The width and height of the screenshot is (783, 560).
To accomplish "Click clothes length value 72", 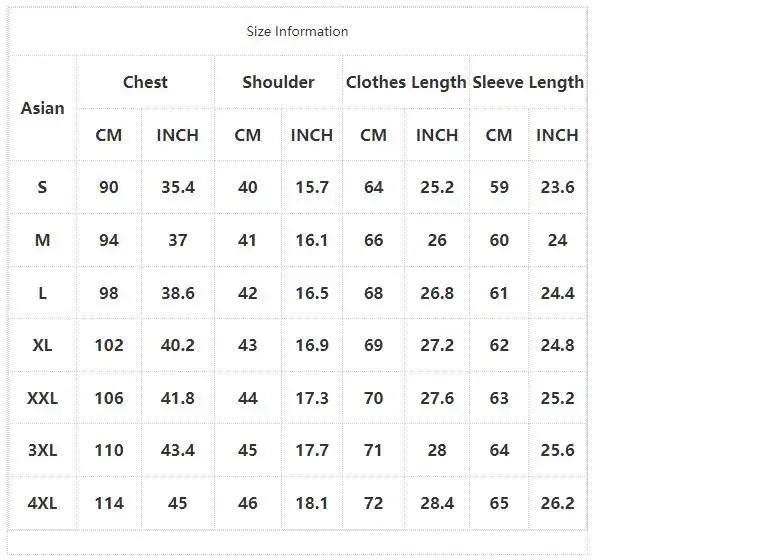I will pyautogui.click(x=374, y=503).
